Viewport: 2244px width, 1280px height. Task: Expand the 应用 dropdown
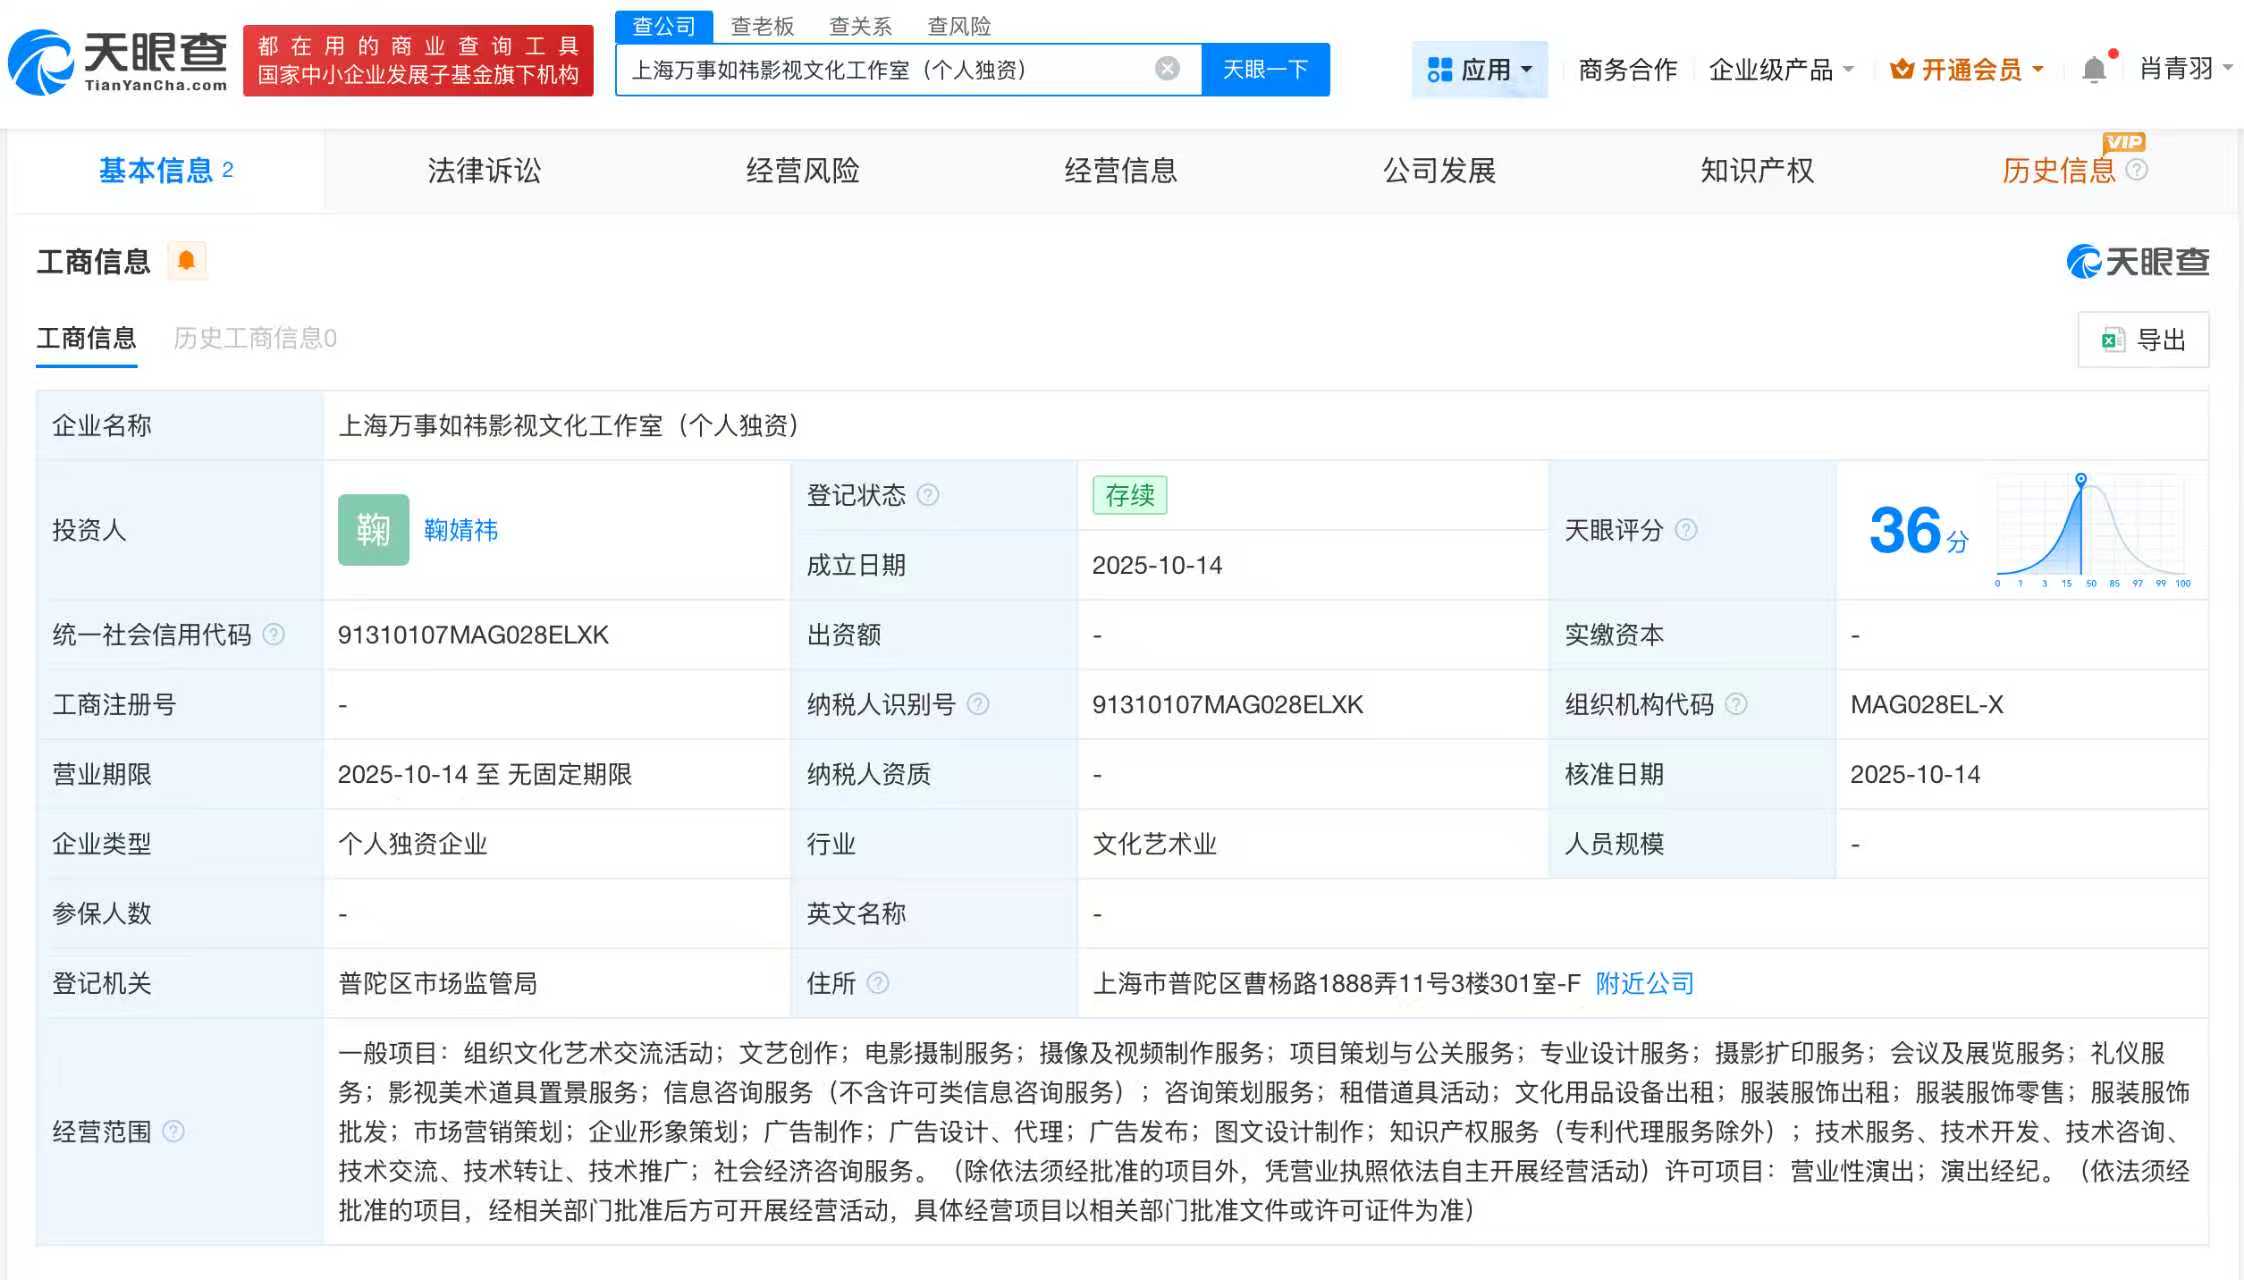pyautogui.click(x=1480, y=68)
